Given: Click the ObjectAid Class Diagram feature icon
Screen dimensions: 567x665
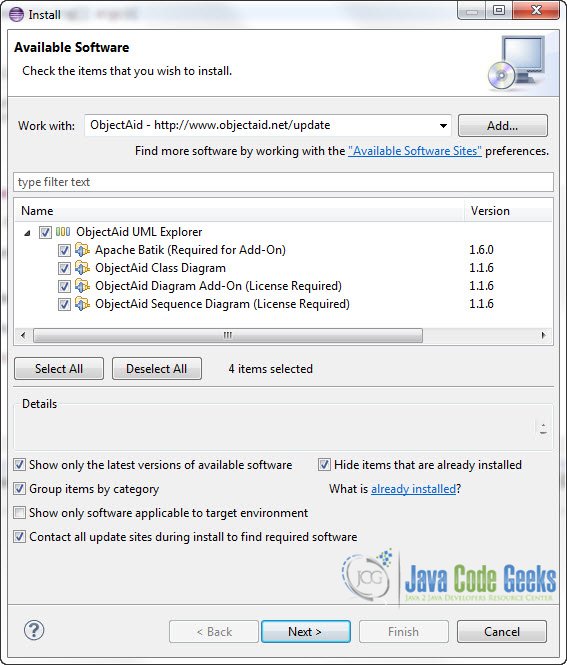Looking at the screenshot, I should click(82, 268).
